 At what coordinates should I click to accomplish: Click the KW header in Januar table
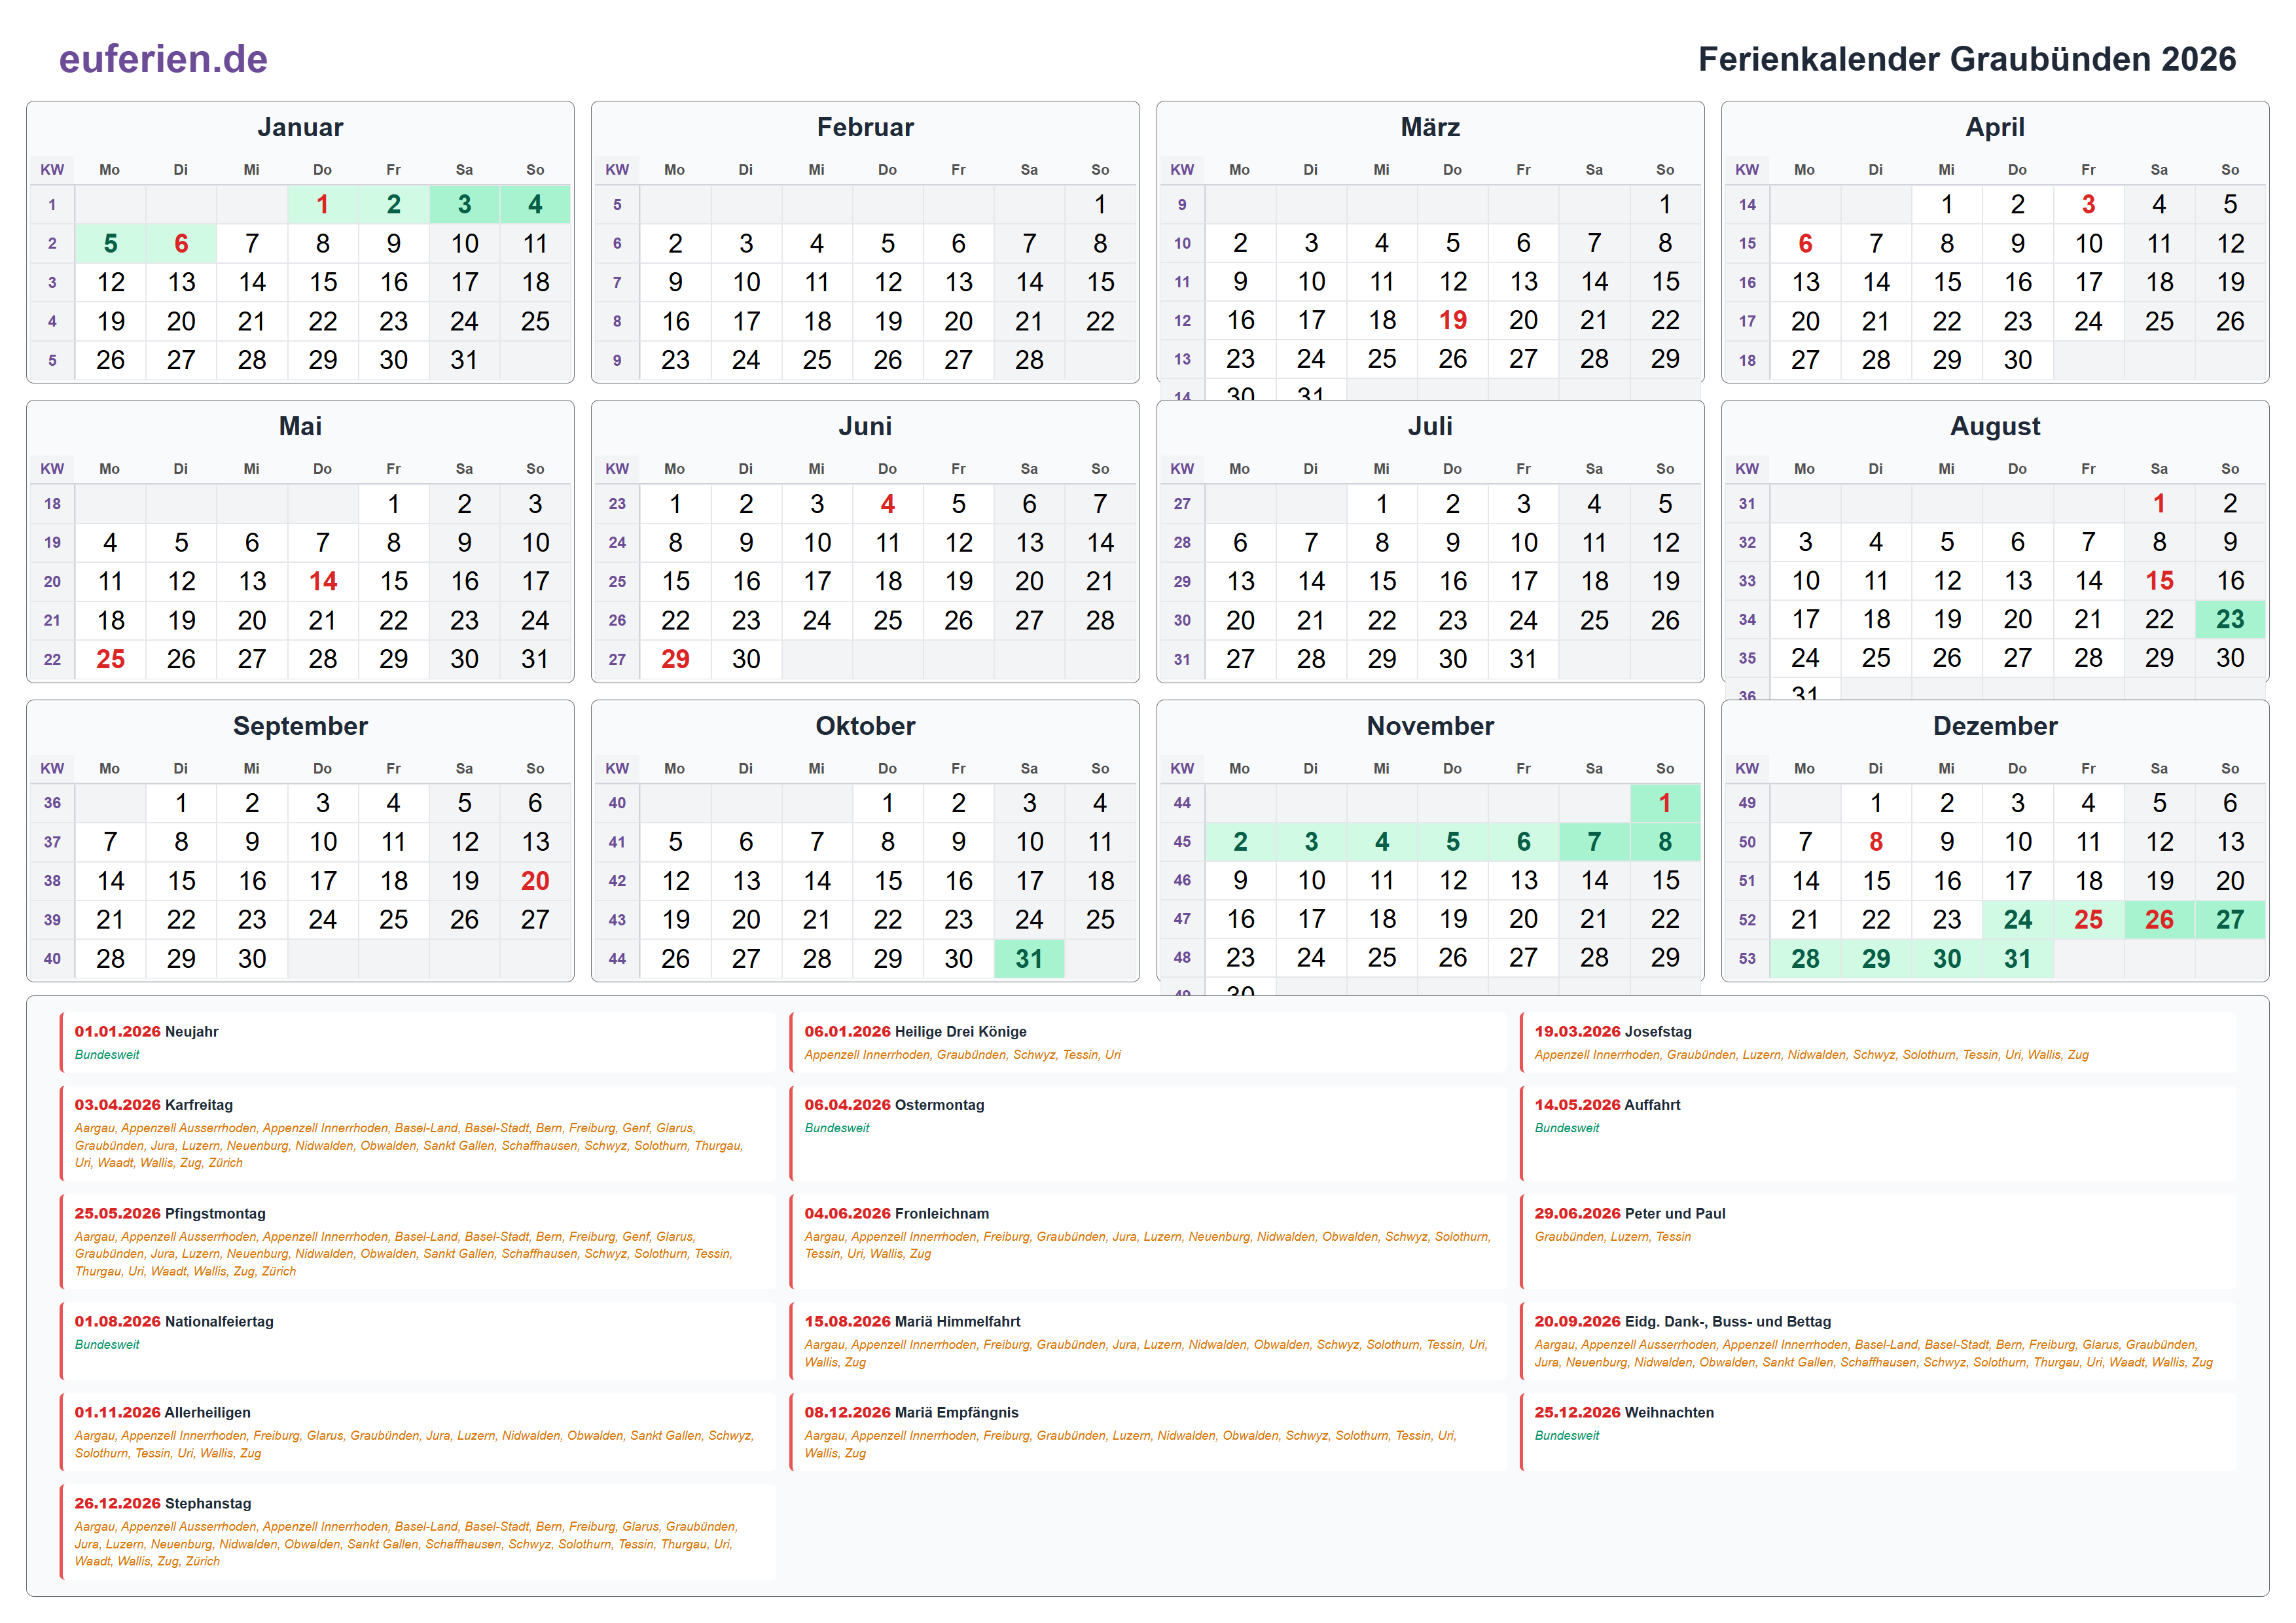point(52,170)
